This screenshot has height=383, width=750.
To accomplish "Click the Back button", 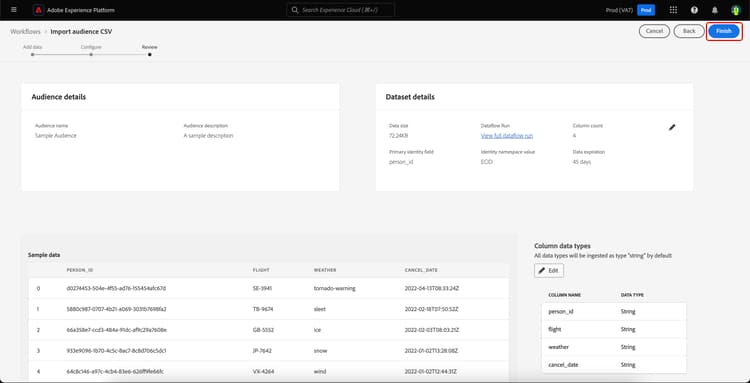I will [689, 31].
